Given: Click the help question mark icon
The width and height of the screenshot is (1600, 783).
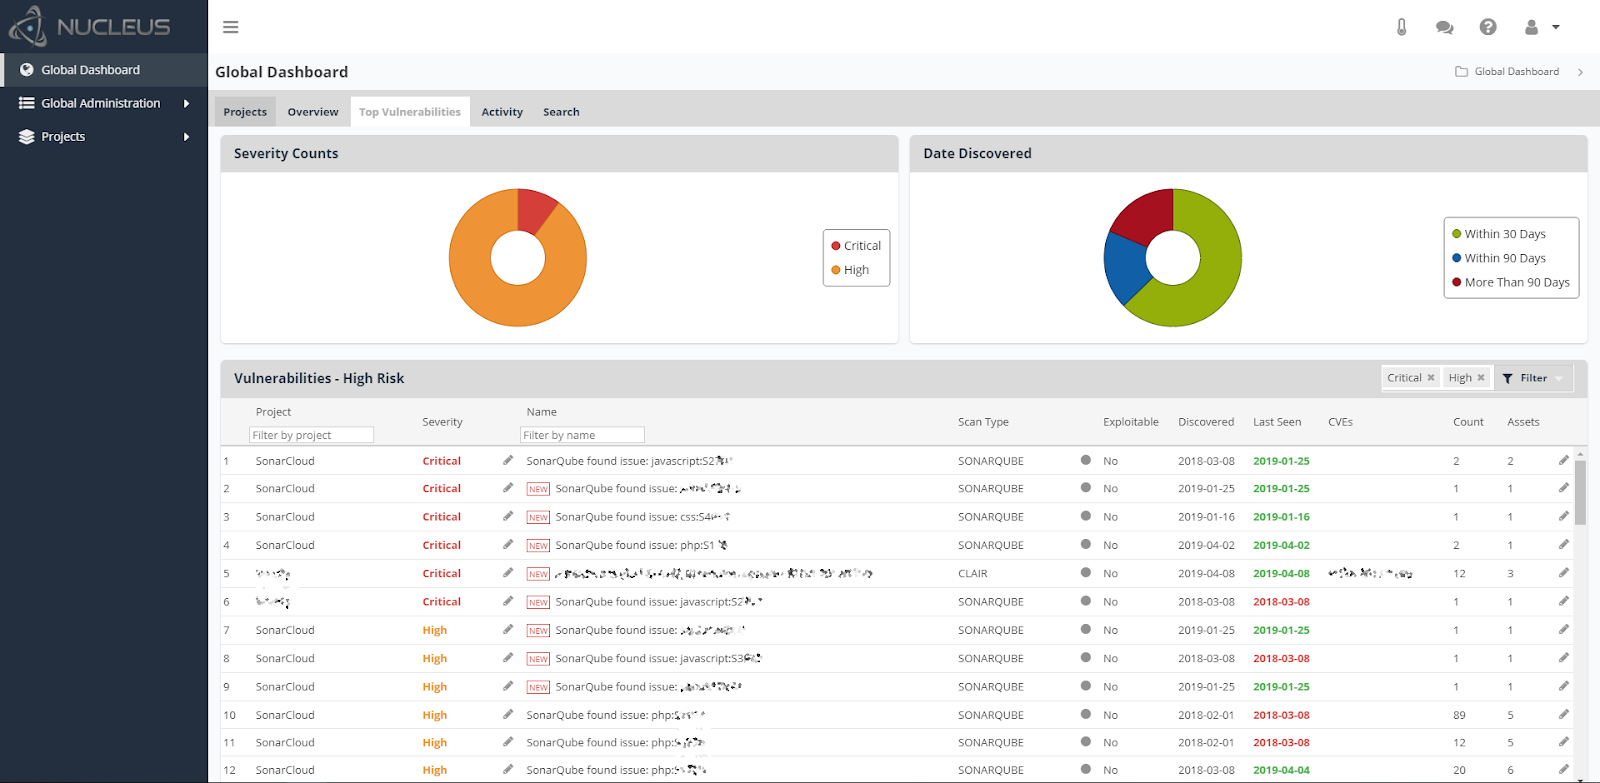Looking at the screenshot, I should [x=1488, y=27].
